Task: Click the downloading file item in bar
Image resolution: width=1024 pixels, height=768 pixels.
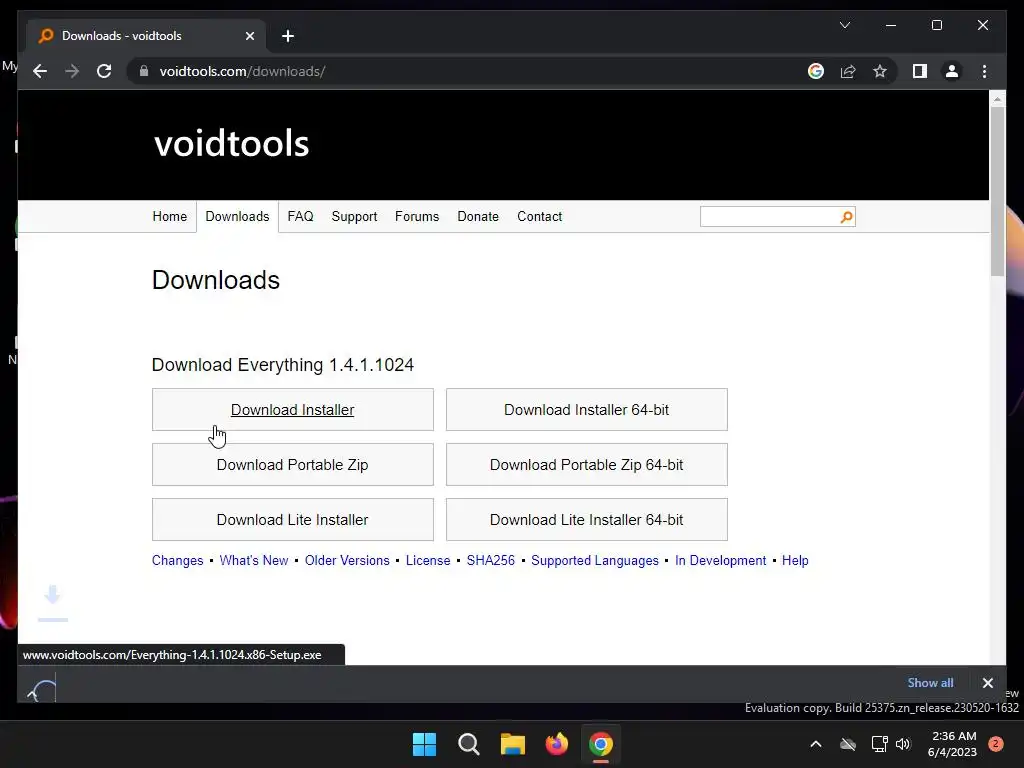Action: (40, 688)
